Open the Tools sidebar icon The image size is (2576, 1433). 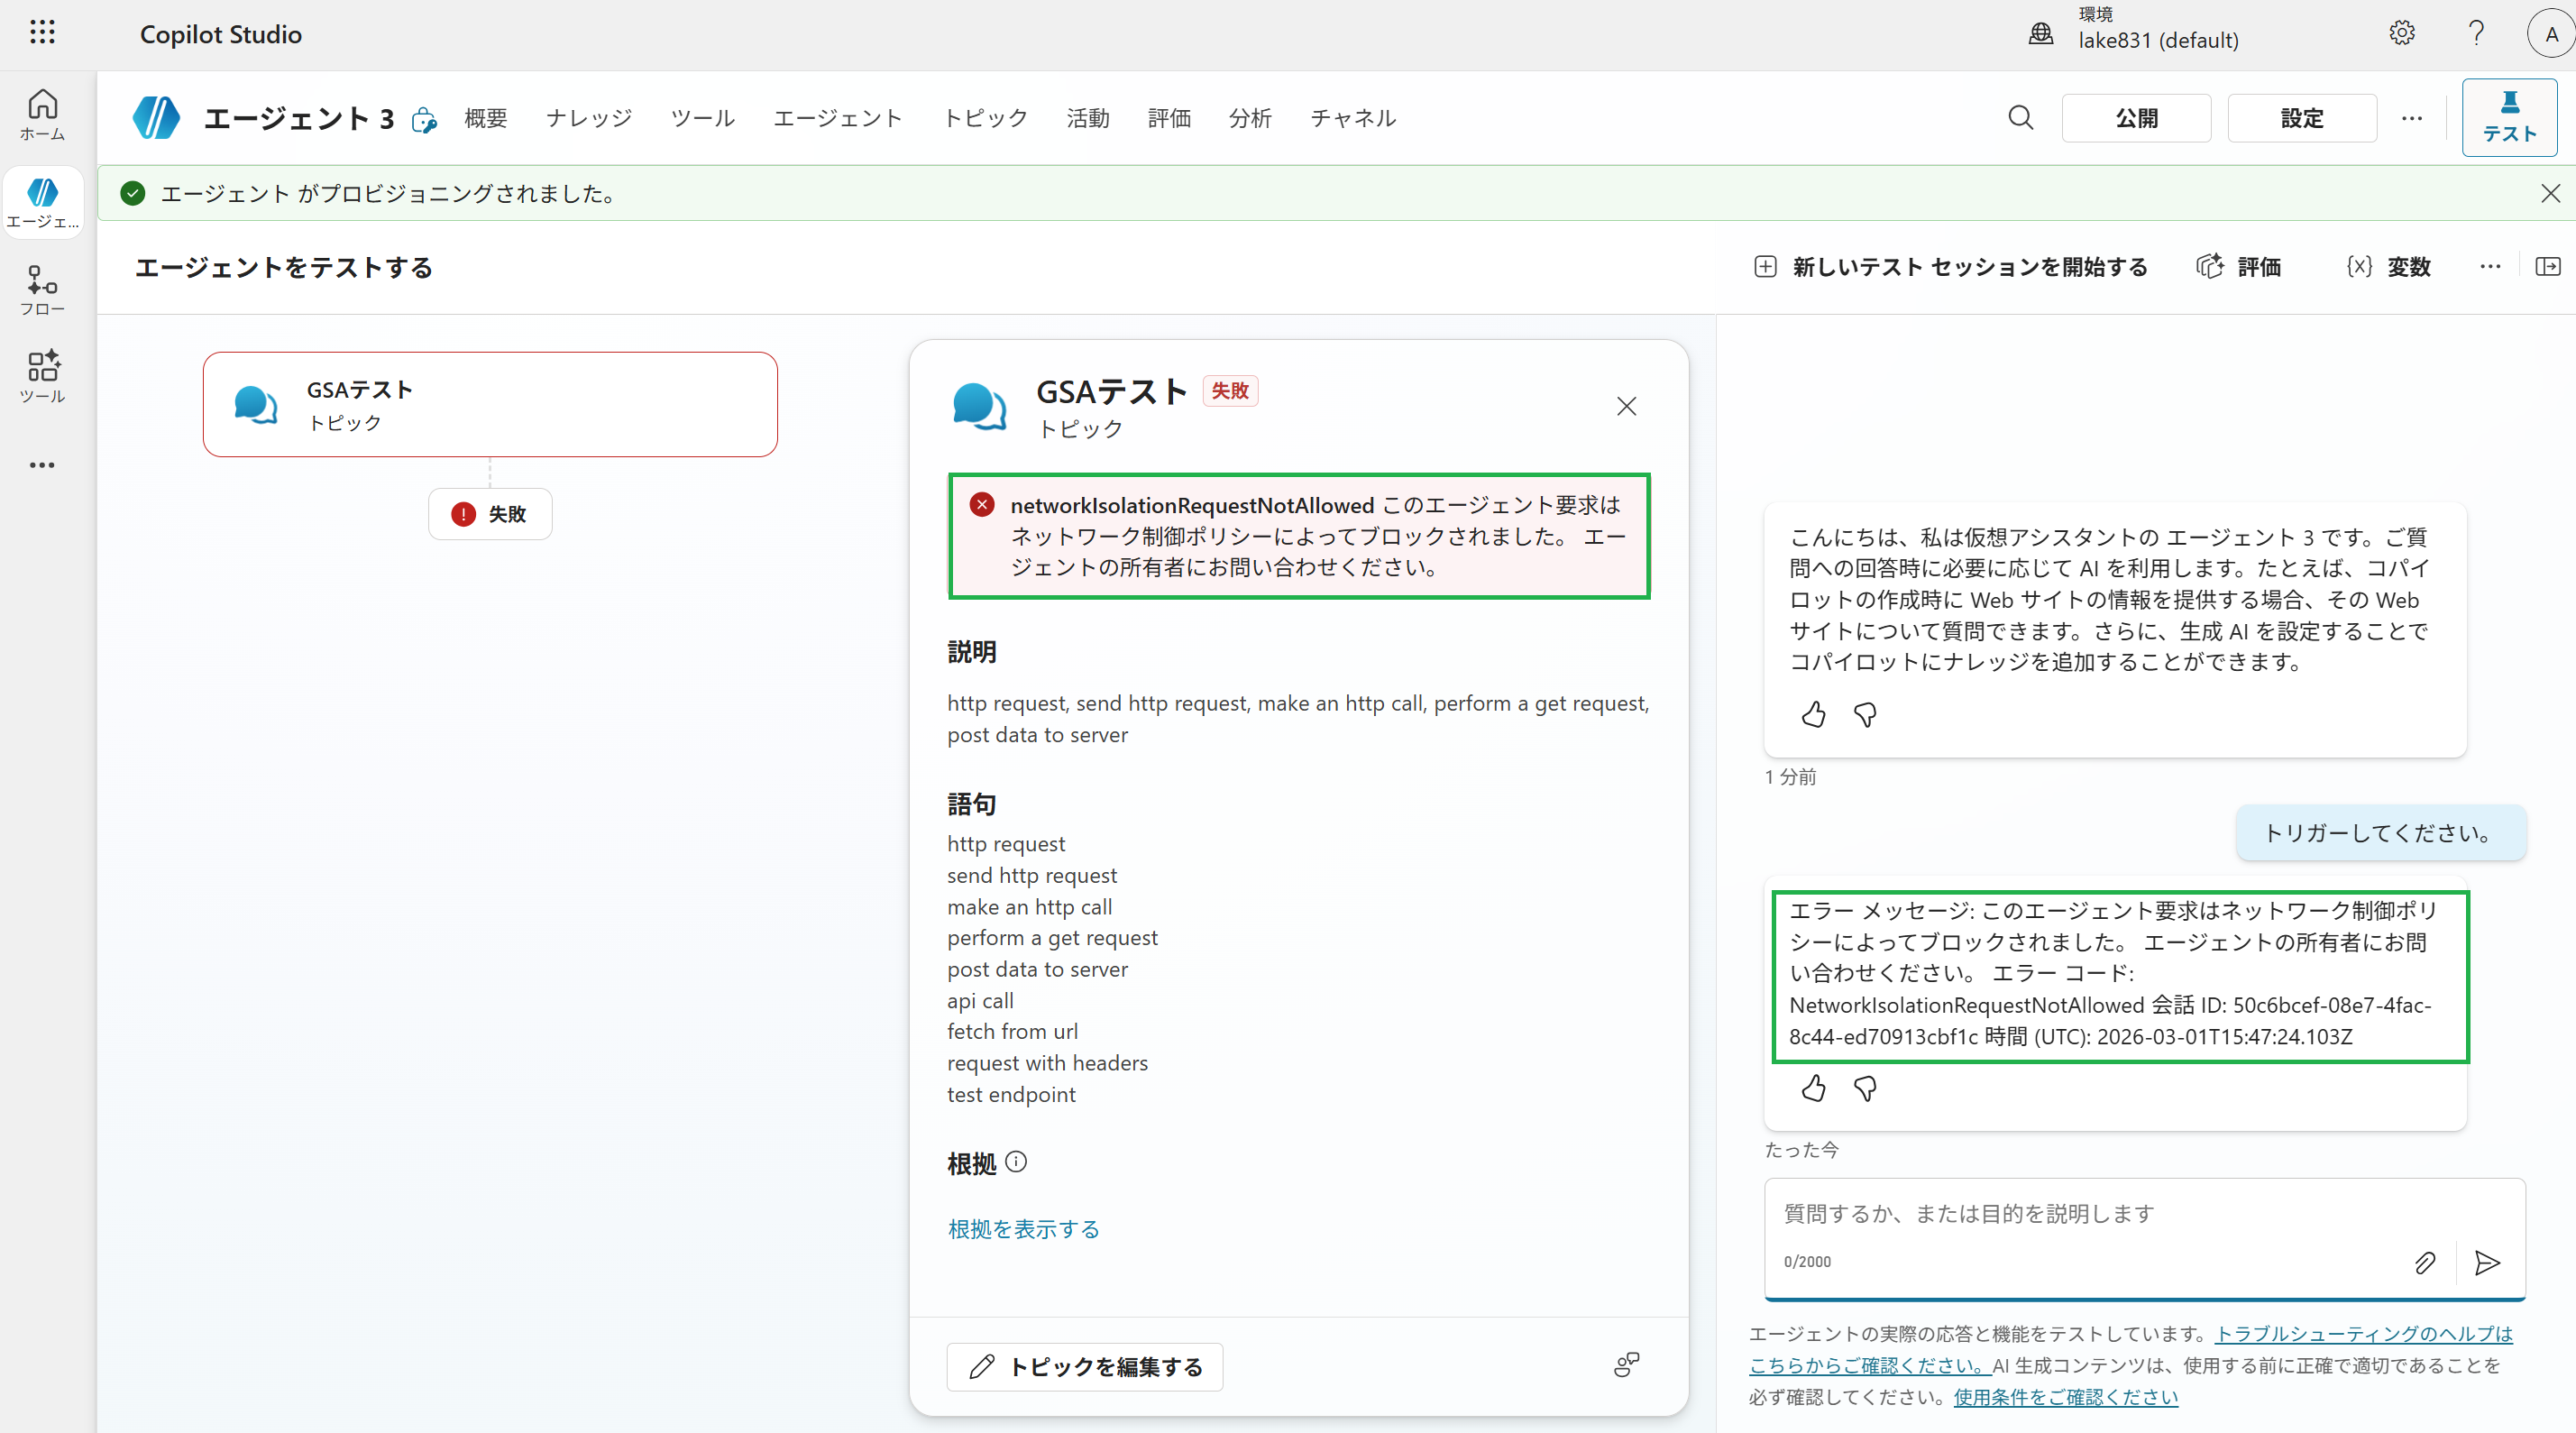(x=42, y=377)
